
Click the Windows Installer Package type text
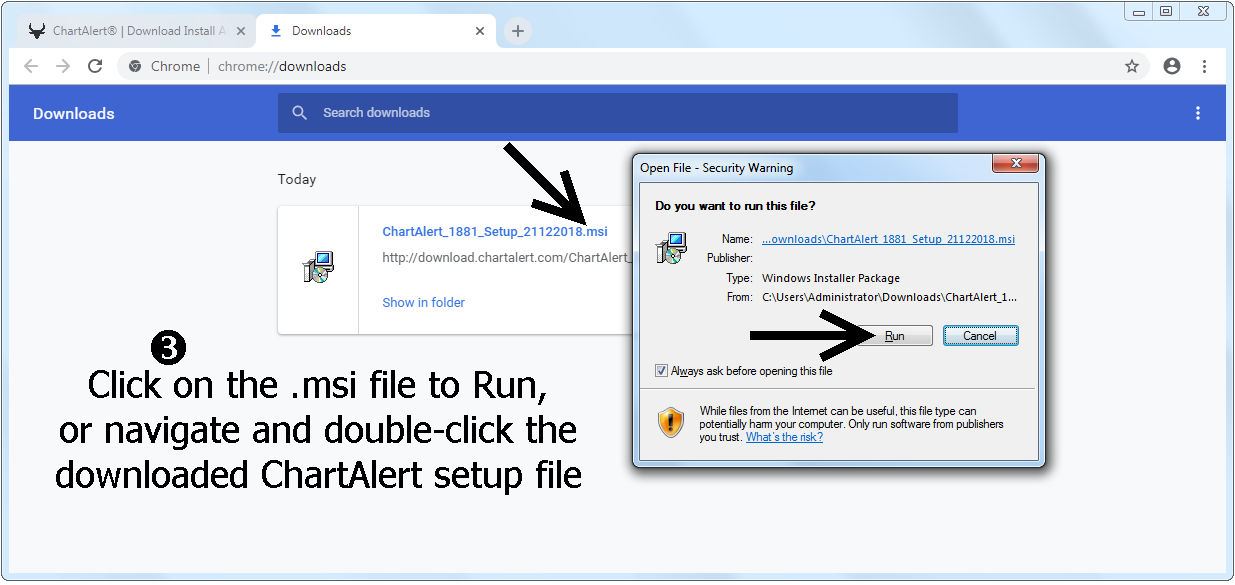coord(831,278)
